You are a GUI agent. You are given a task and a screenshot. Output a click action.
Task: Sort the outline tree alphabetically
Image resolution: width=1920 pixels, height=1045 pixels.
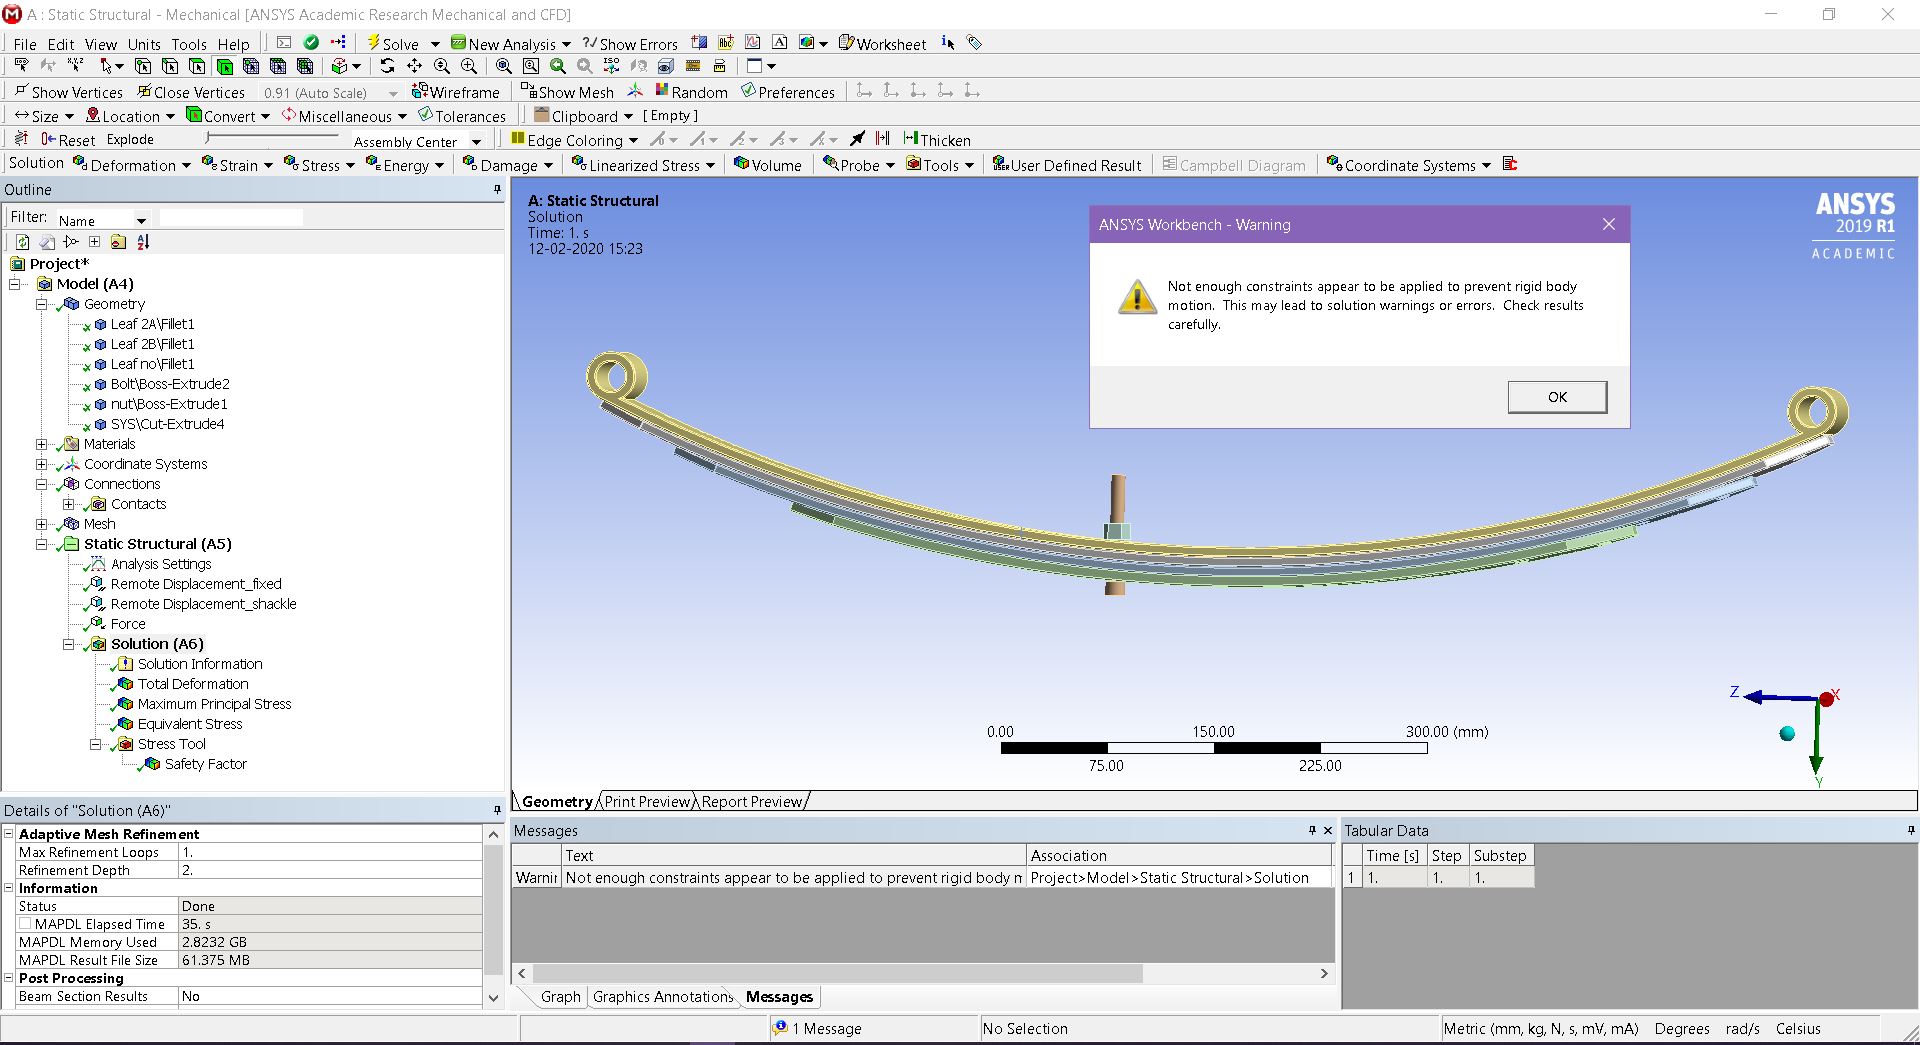tap(143, 242)
